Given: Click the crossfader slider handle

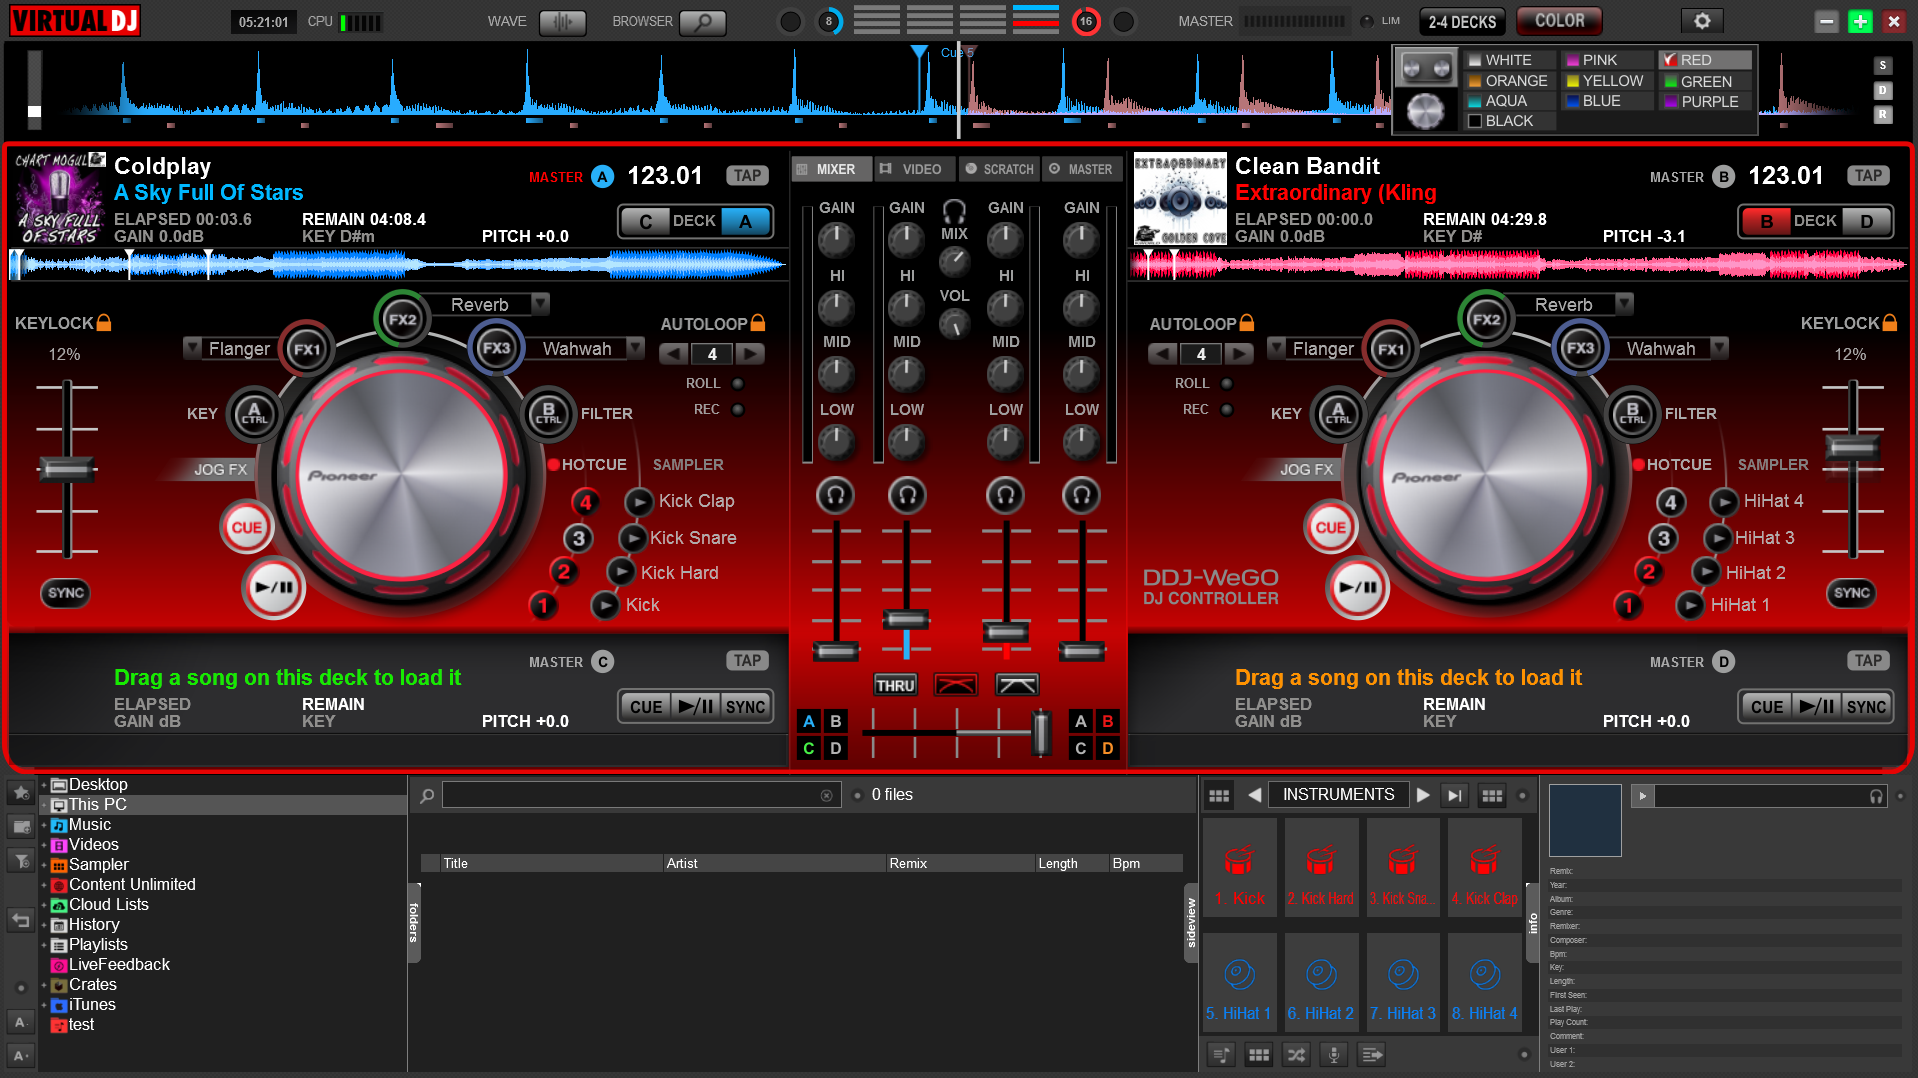Looking at the screenshot, I should pos(1041,732).
